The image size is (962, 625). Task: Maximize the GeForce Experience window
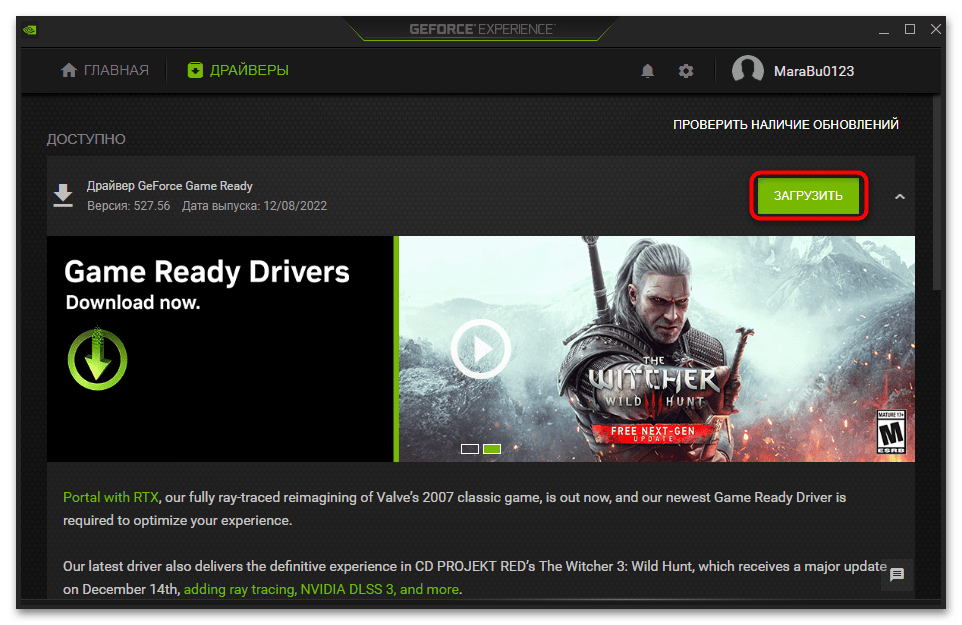pyautogui.click(x=910, y=29)
